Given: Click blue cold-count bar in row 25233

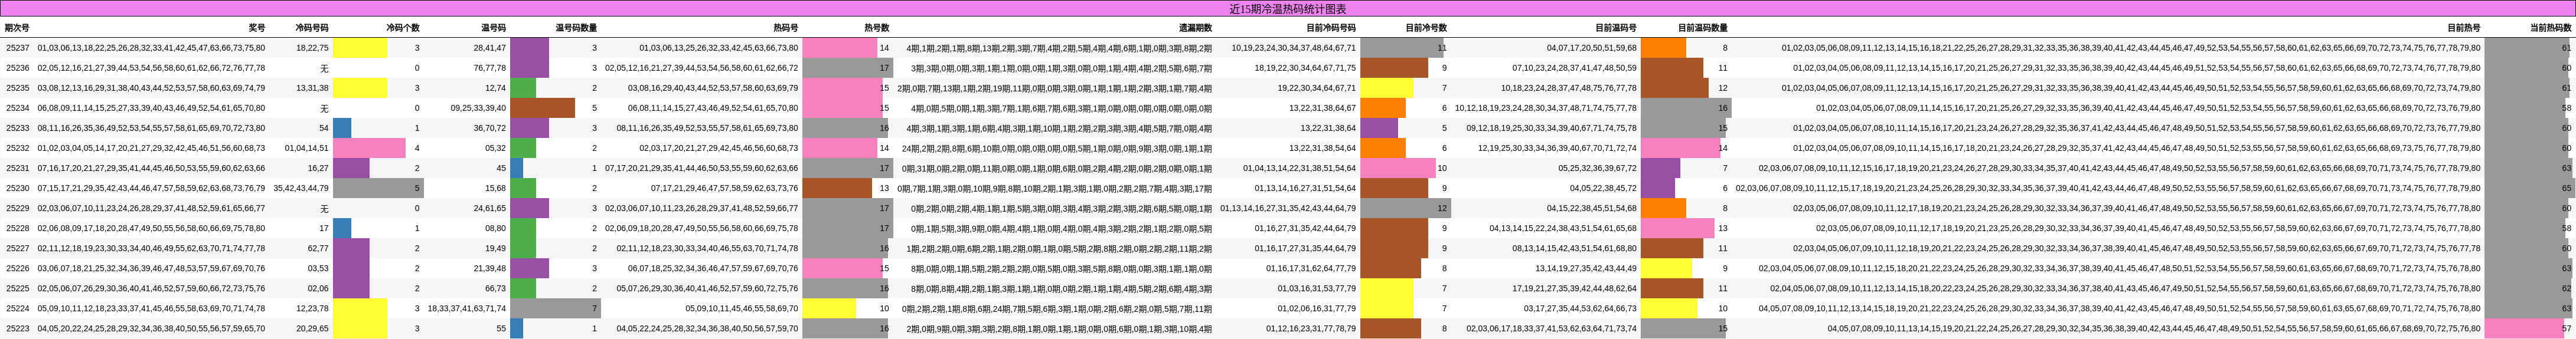Looking at the screenshot, I should [342, 128].
